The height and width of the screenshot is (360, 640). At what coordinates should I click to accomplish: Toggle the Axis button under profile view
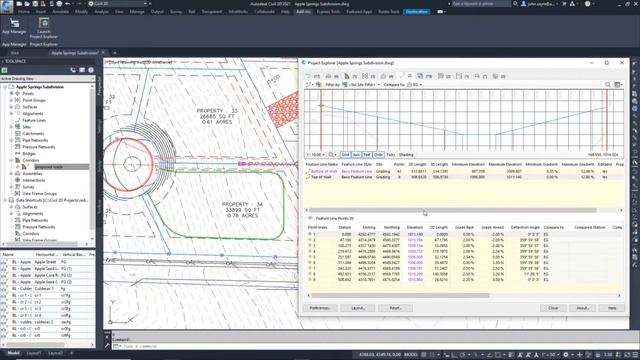pyautogui.click(x=356, y=155)
